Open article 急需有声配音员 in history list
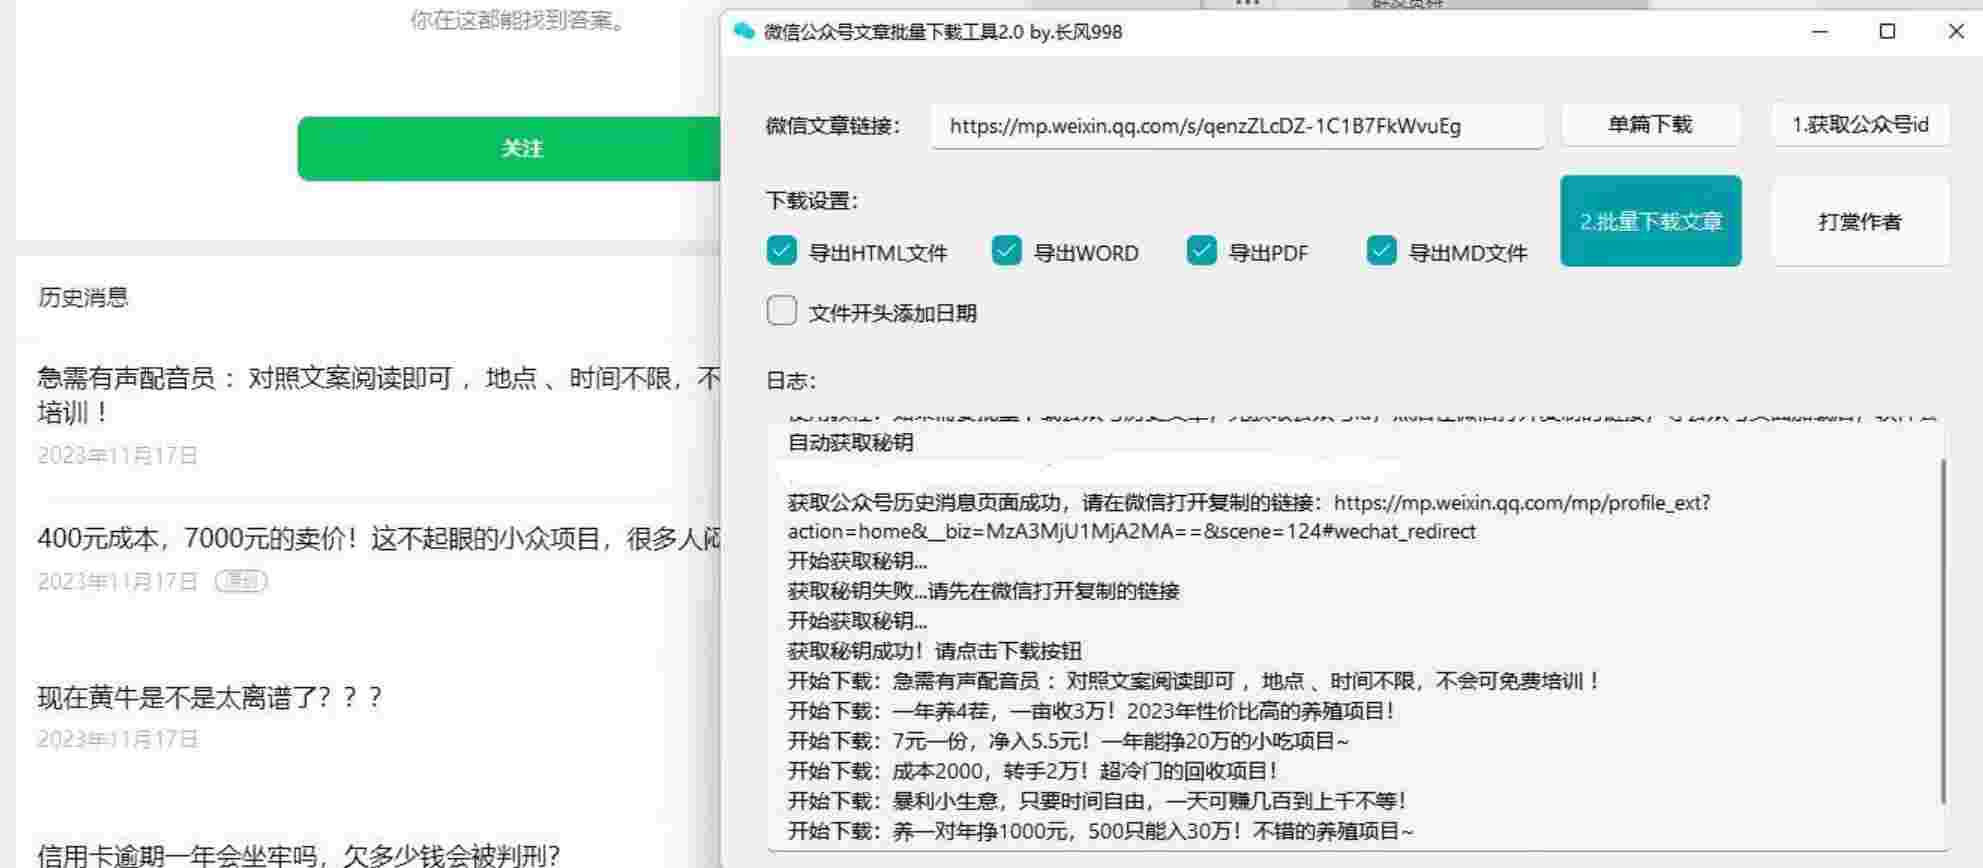 click(379, 395)
